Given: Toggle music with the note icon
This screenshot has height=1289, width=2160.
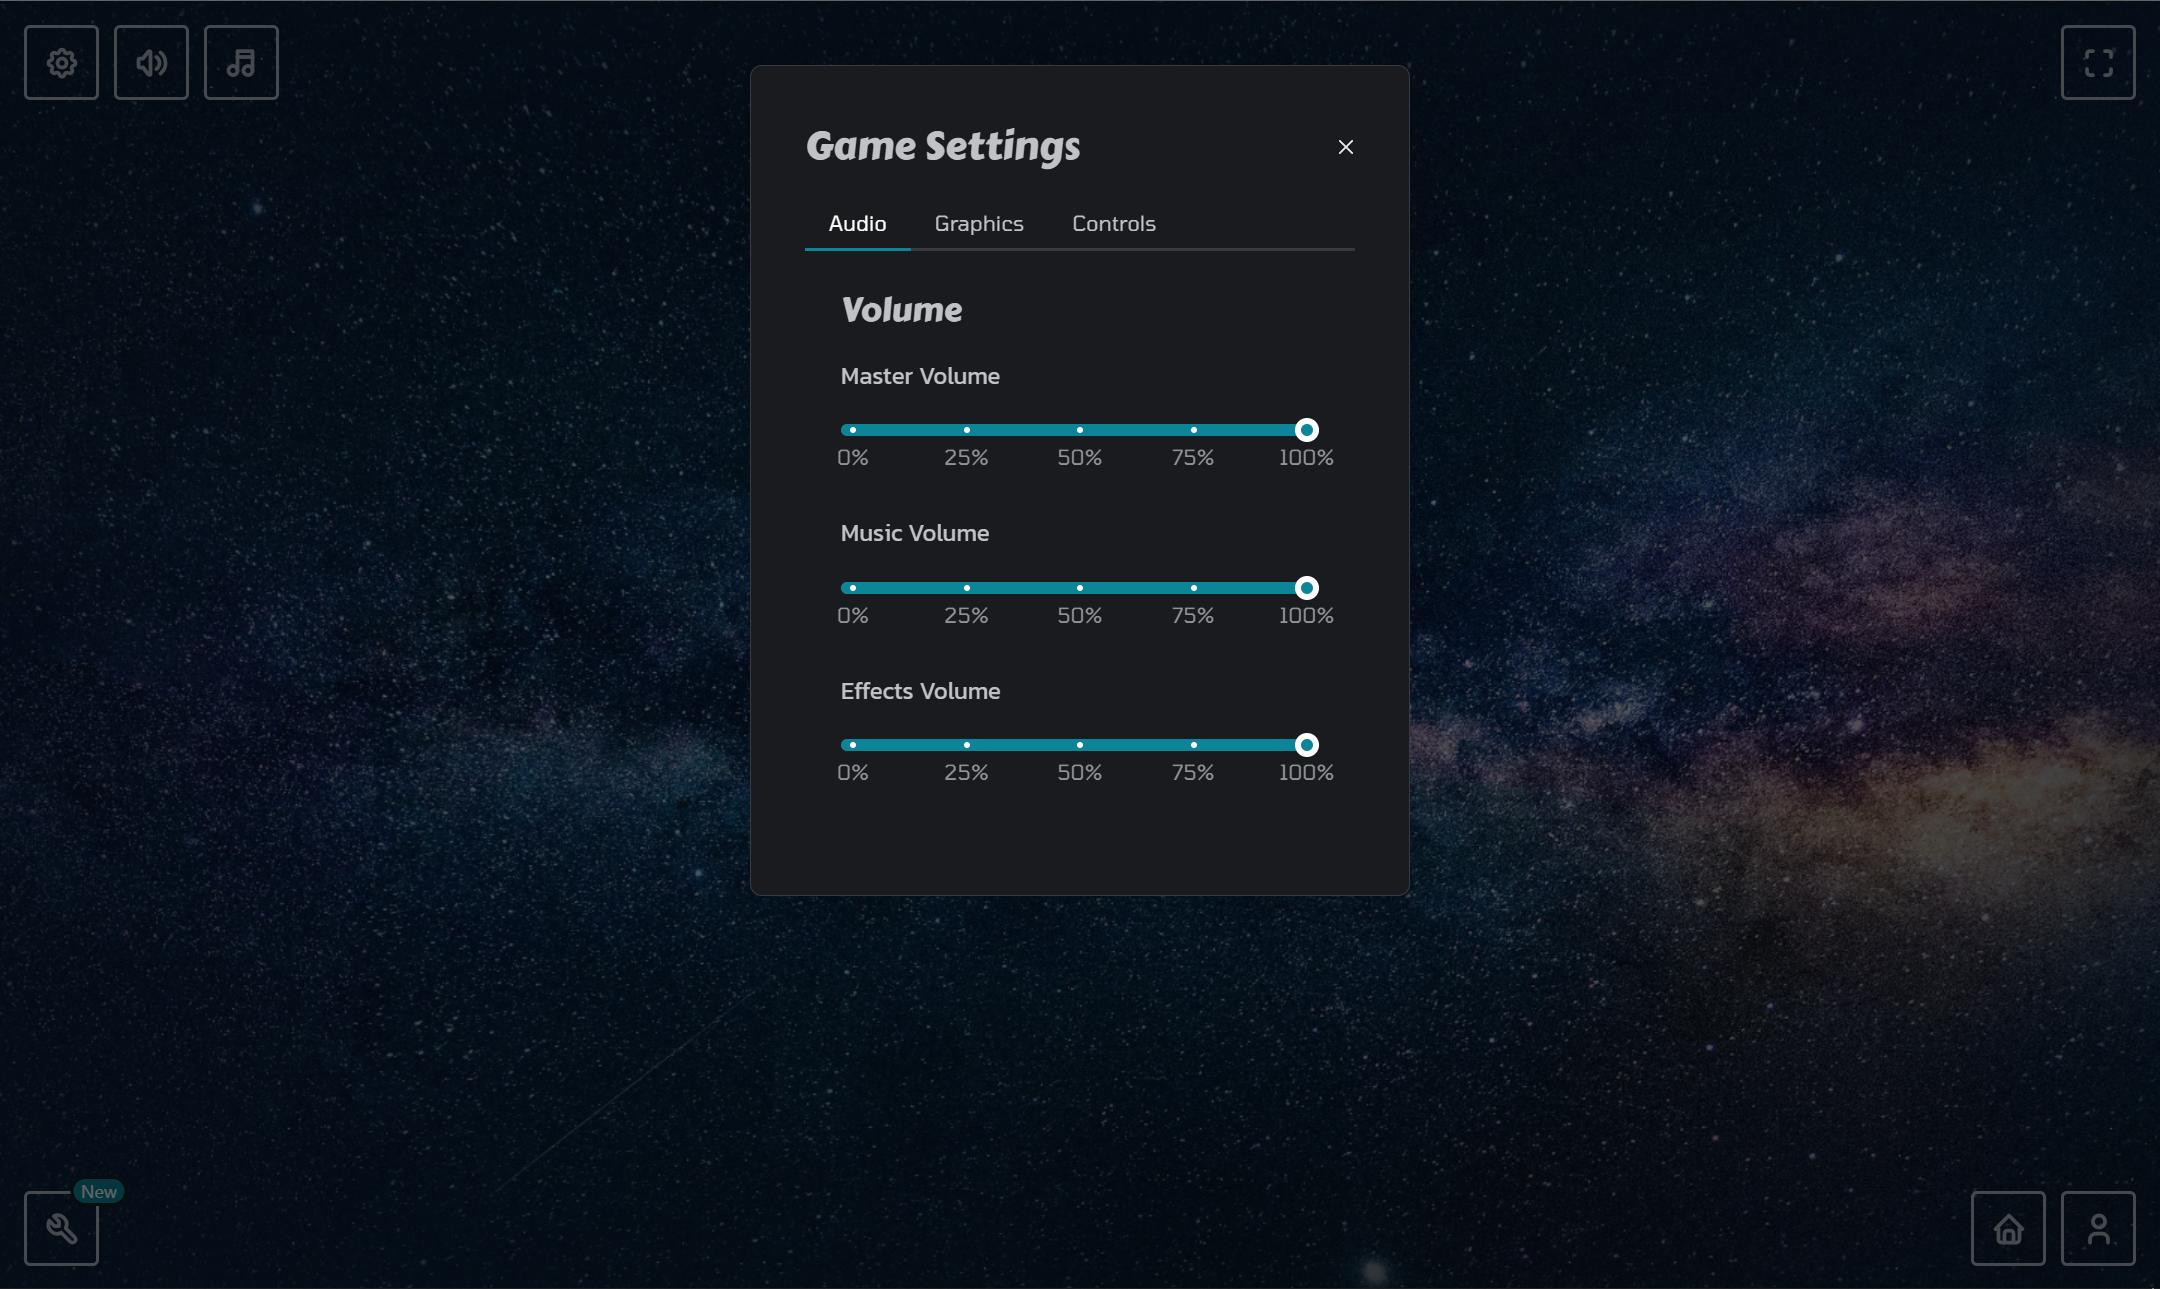Looking at the screenshot, I should [241, 63].
